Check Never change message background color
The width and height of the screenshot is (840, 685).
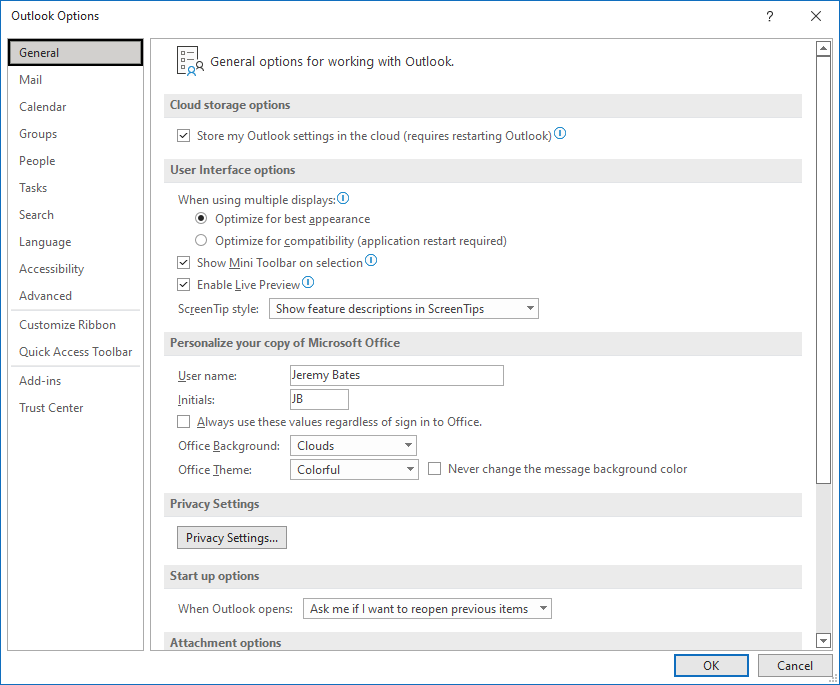(434, 469)
